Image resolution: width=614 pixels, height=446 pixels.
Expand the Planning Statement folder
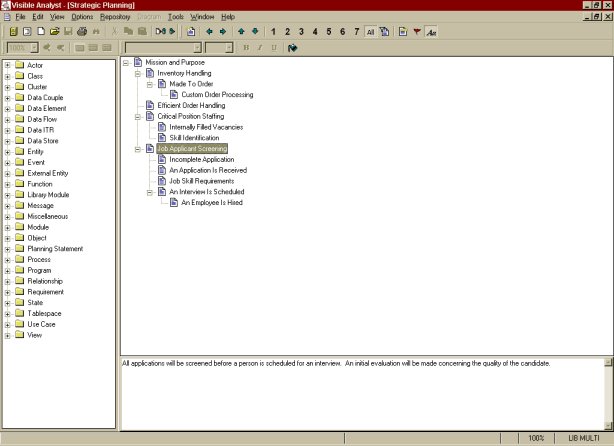(7, 249)
